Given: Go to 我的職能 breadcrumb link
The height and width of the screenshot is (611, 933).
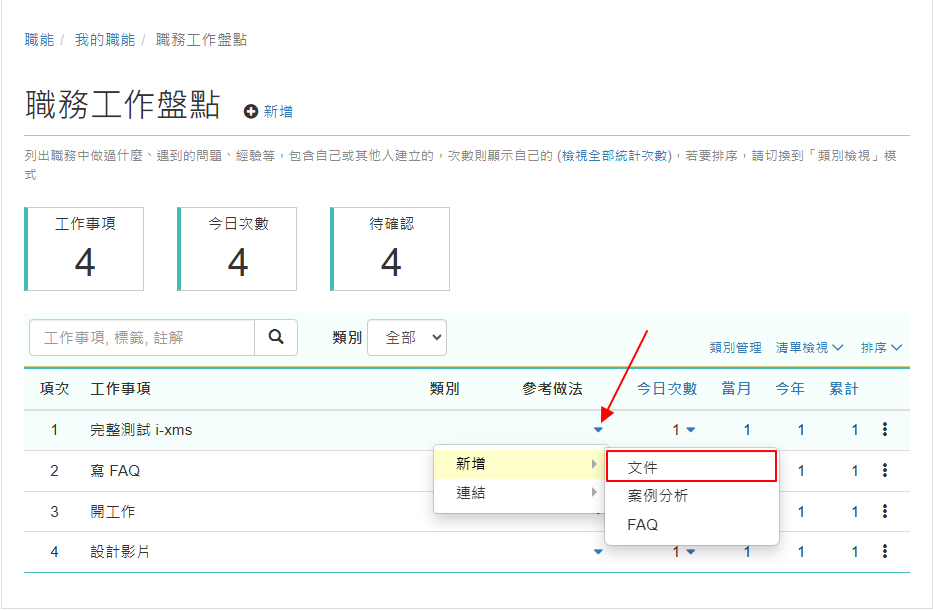Looking at the screenshot, I should (105, 40).
